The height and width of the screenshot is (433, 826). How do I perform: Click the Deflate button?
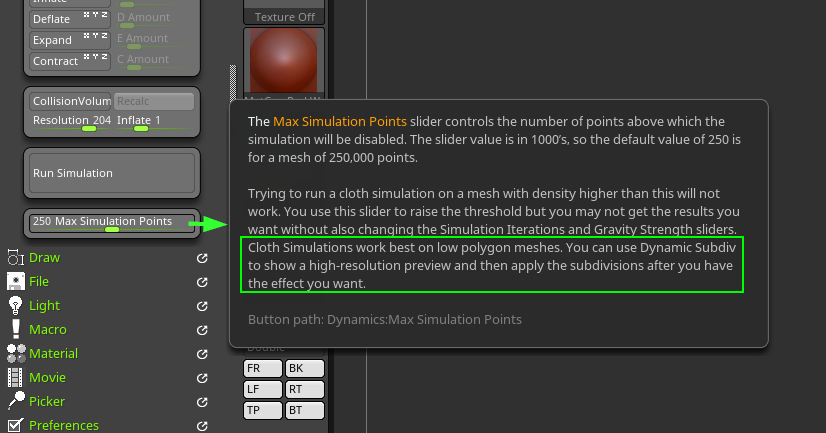70,19
